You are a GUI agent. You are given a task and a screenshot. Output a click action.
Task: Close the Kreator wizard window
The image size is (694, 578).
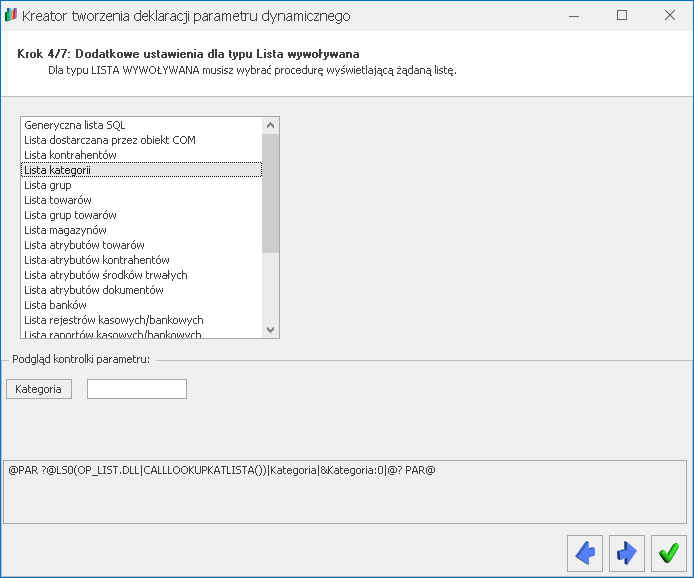[x=670, y=15]
